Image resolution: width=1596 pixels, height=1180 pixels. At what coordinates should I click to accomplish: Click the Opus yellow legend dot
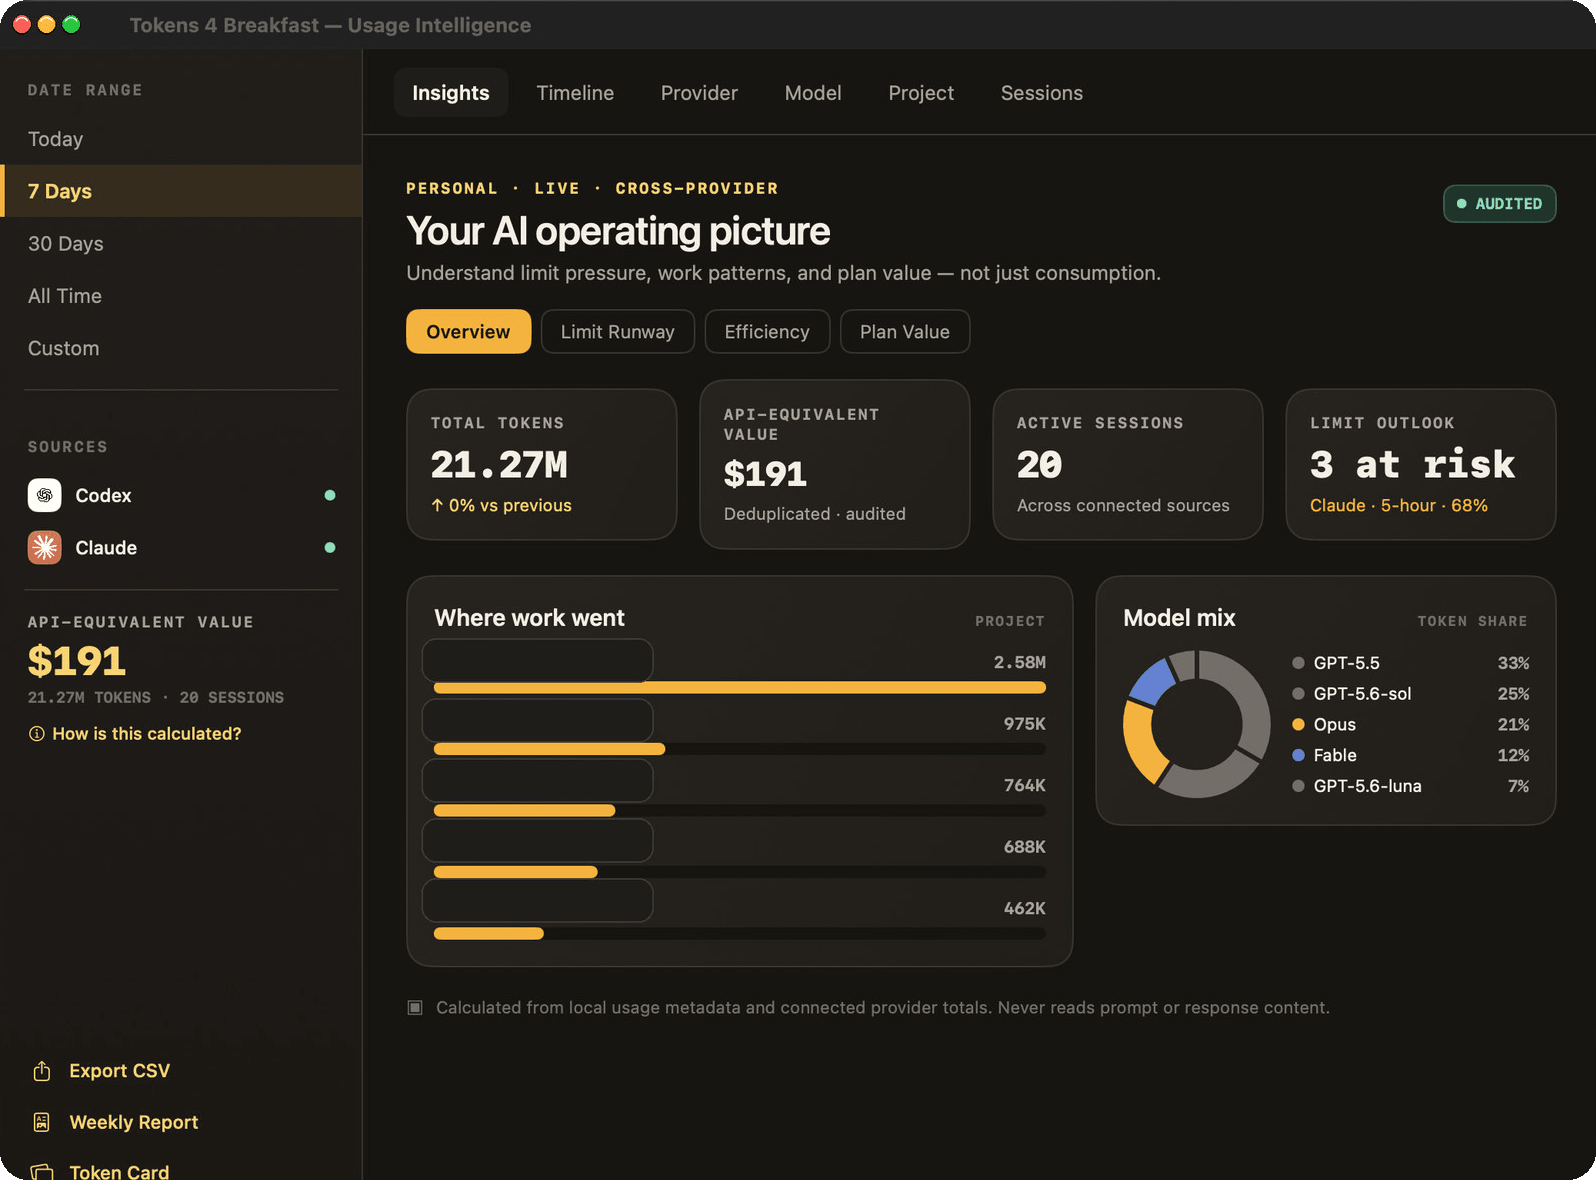[1298, 724]
